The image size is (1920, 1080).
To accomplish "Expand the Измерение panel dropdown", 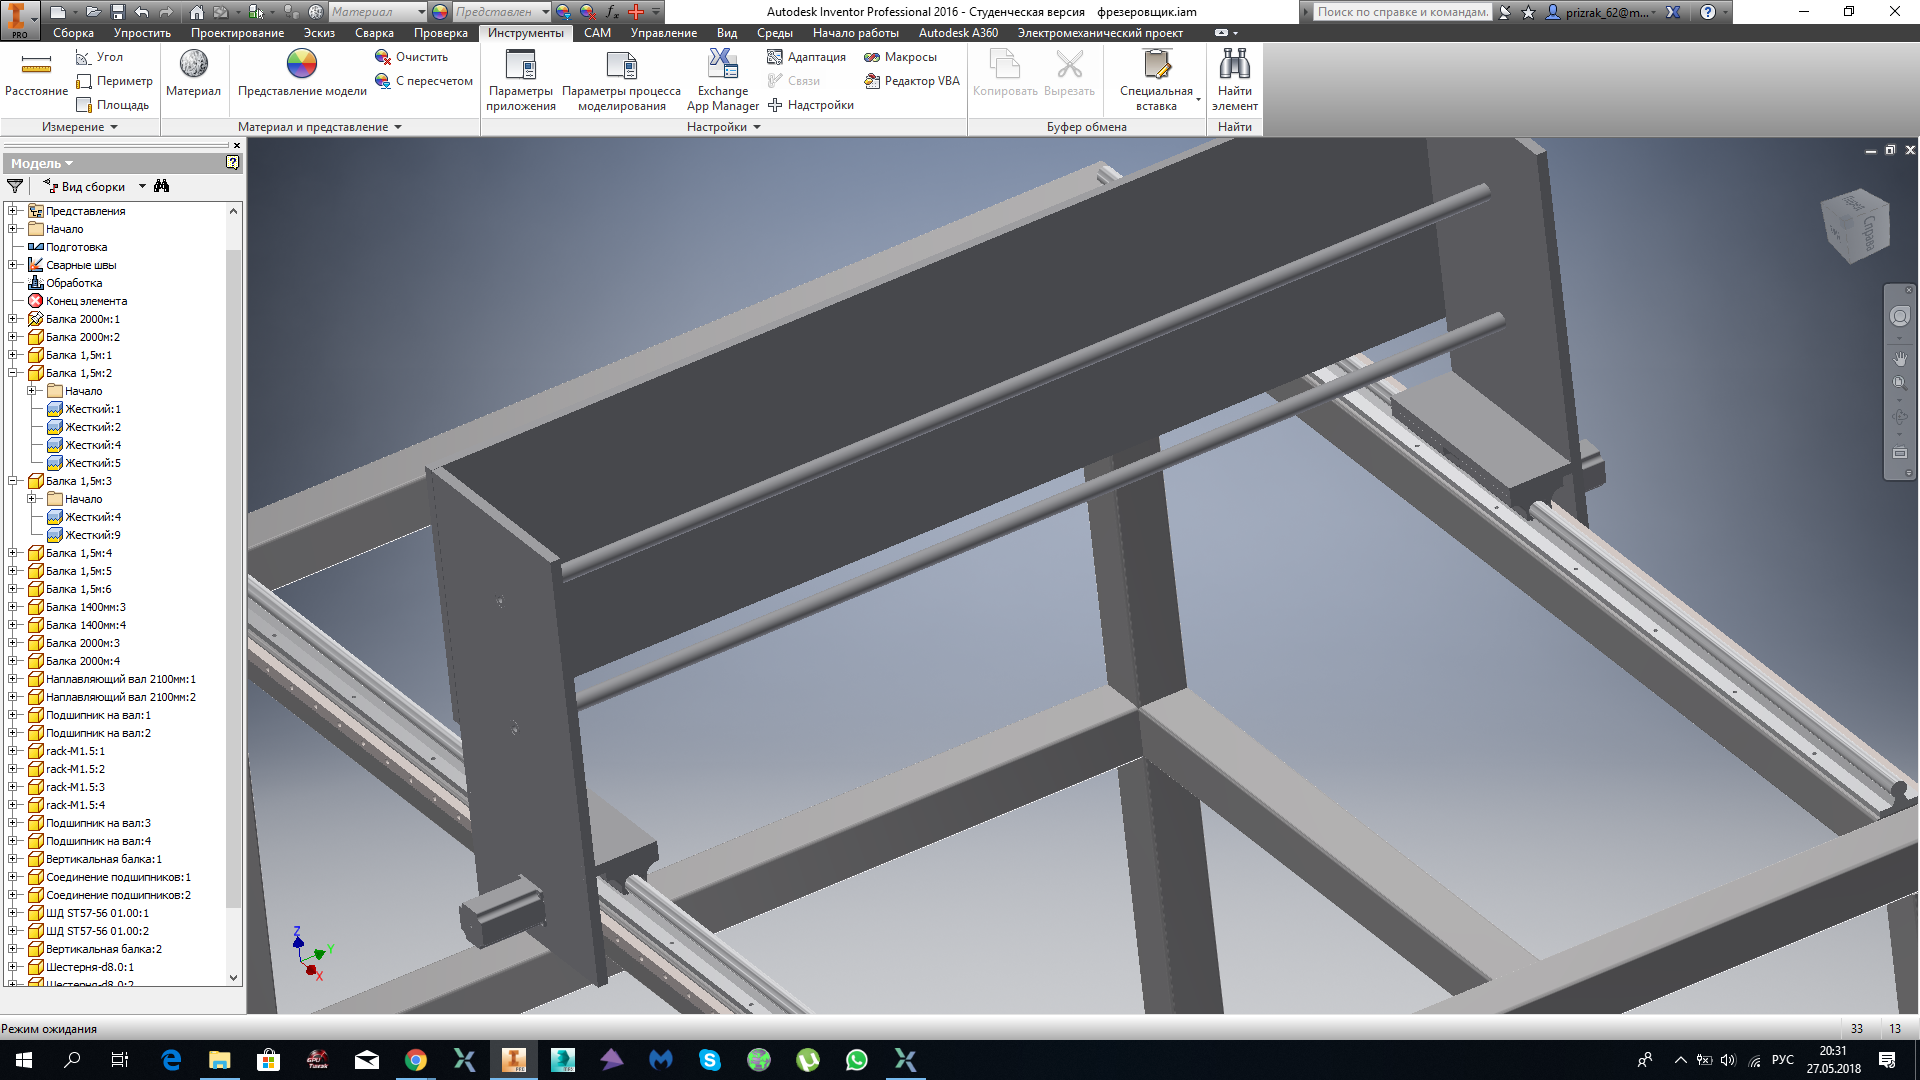I will coord(80,127).
